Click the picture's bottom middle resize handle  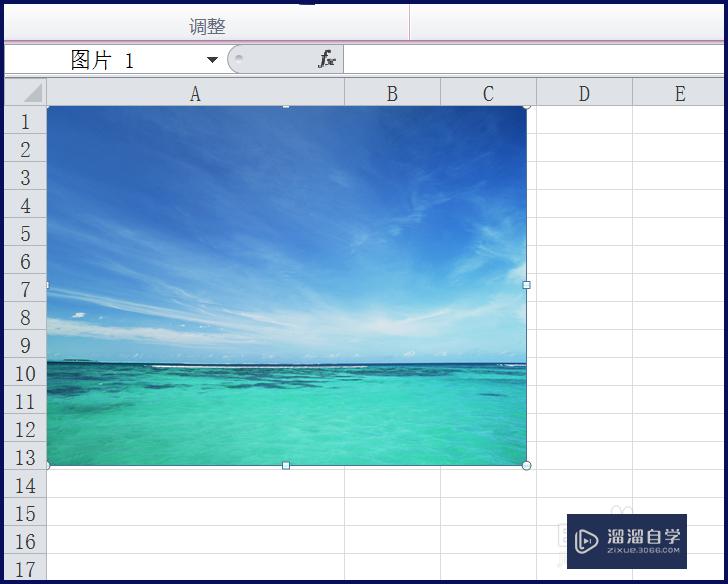[286, 465]
